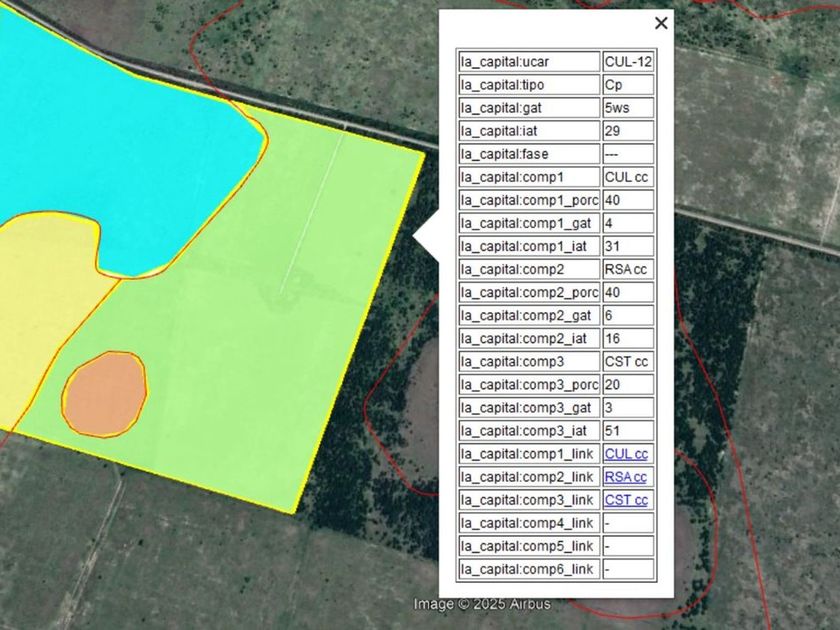Click the la_capital:comp6_link field label
The width and height of the screenshot is (840, 630).
[528, 569]
